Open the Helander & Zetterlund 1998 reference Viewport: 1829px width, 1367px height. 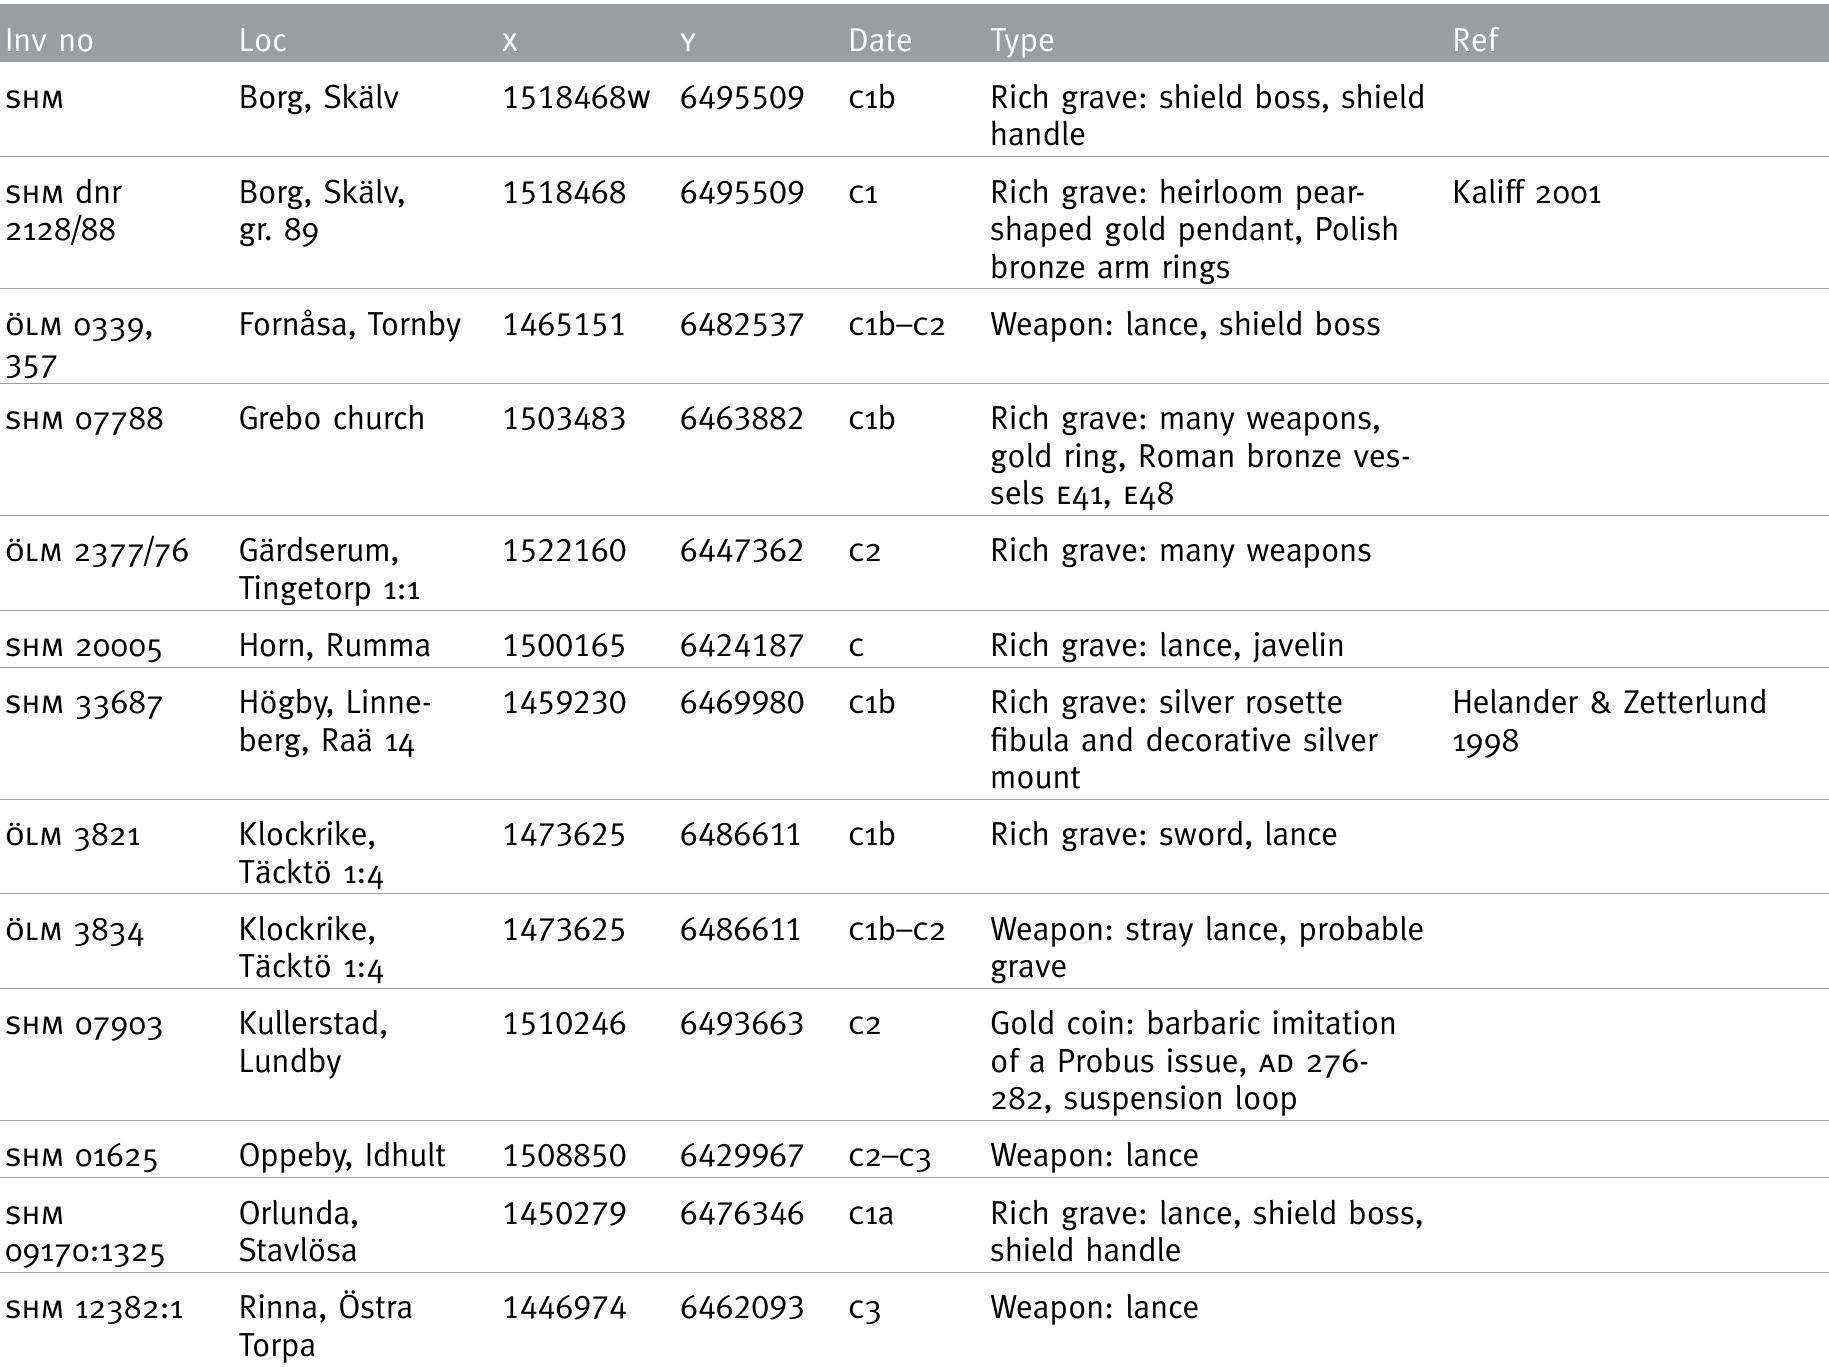[1608, 721]
